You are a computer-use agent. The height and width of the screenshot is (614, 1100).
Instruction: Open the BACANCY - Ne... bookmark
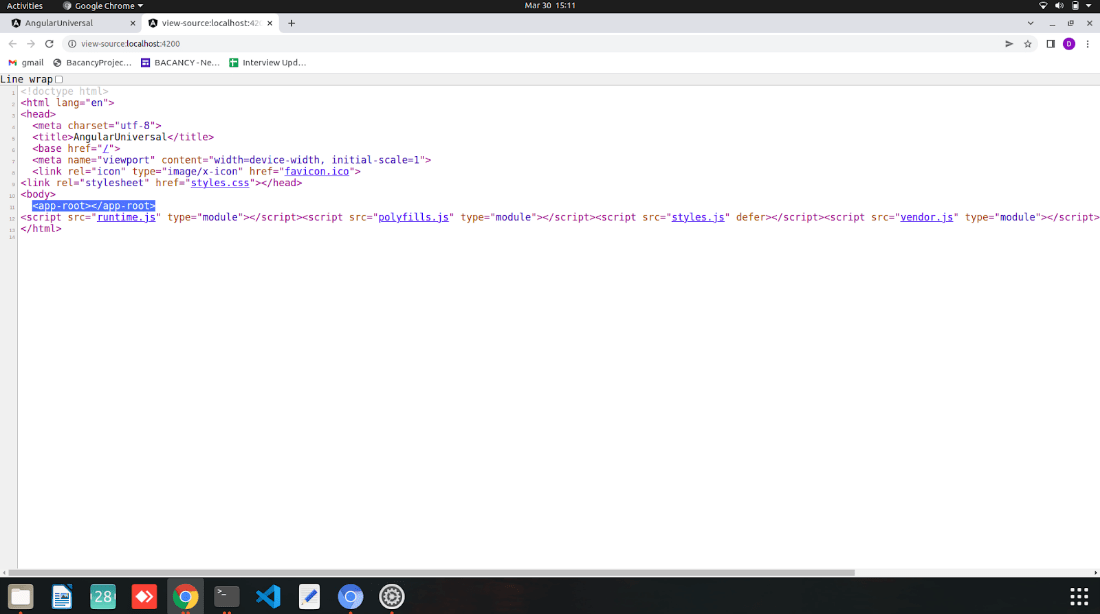(x=180, y=62)
